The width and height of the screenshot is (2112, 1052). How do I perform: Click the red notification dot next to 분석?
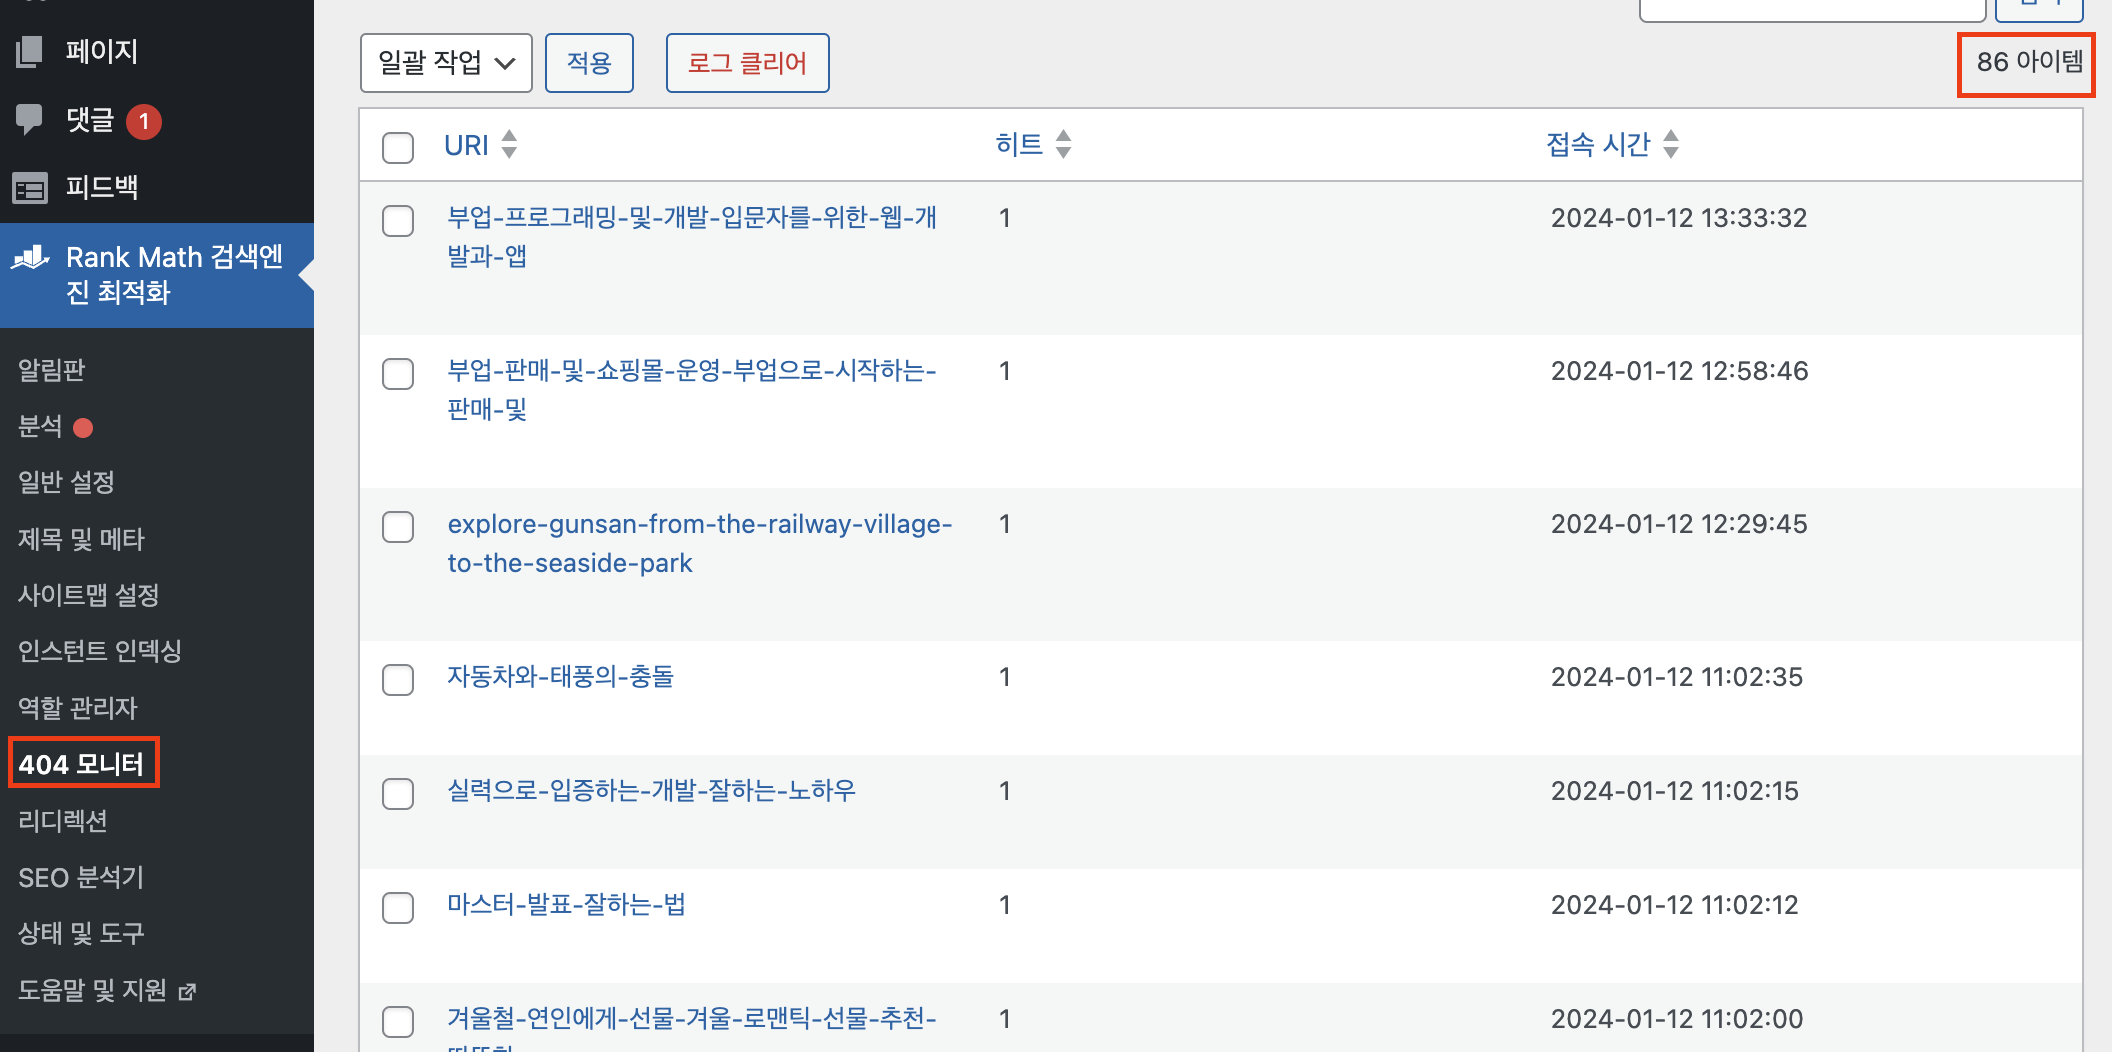[x=84, y=427]
